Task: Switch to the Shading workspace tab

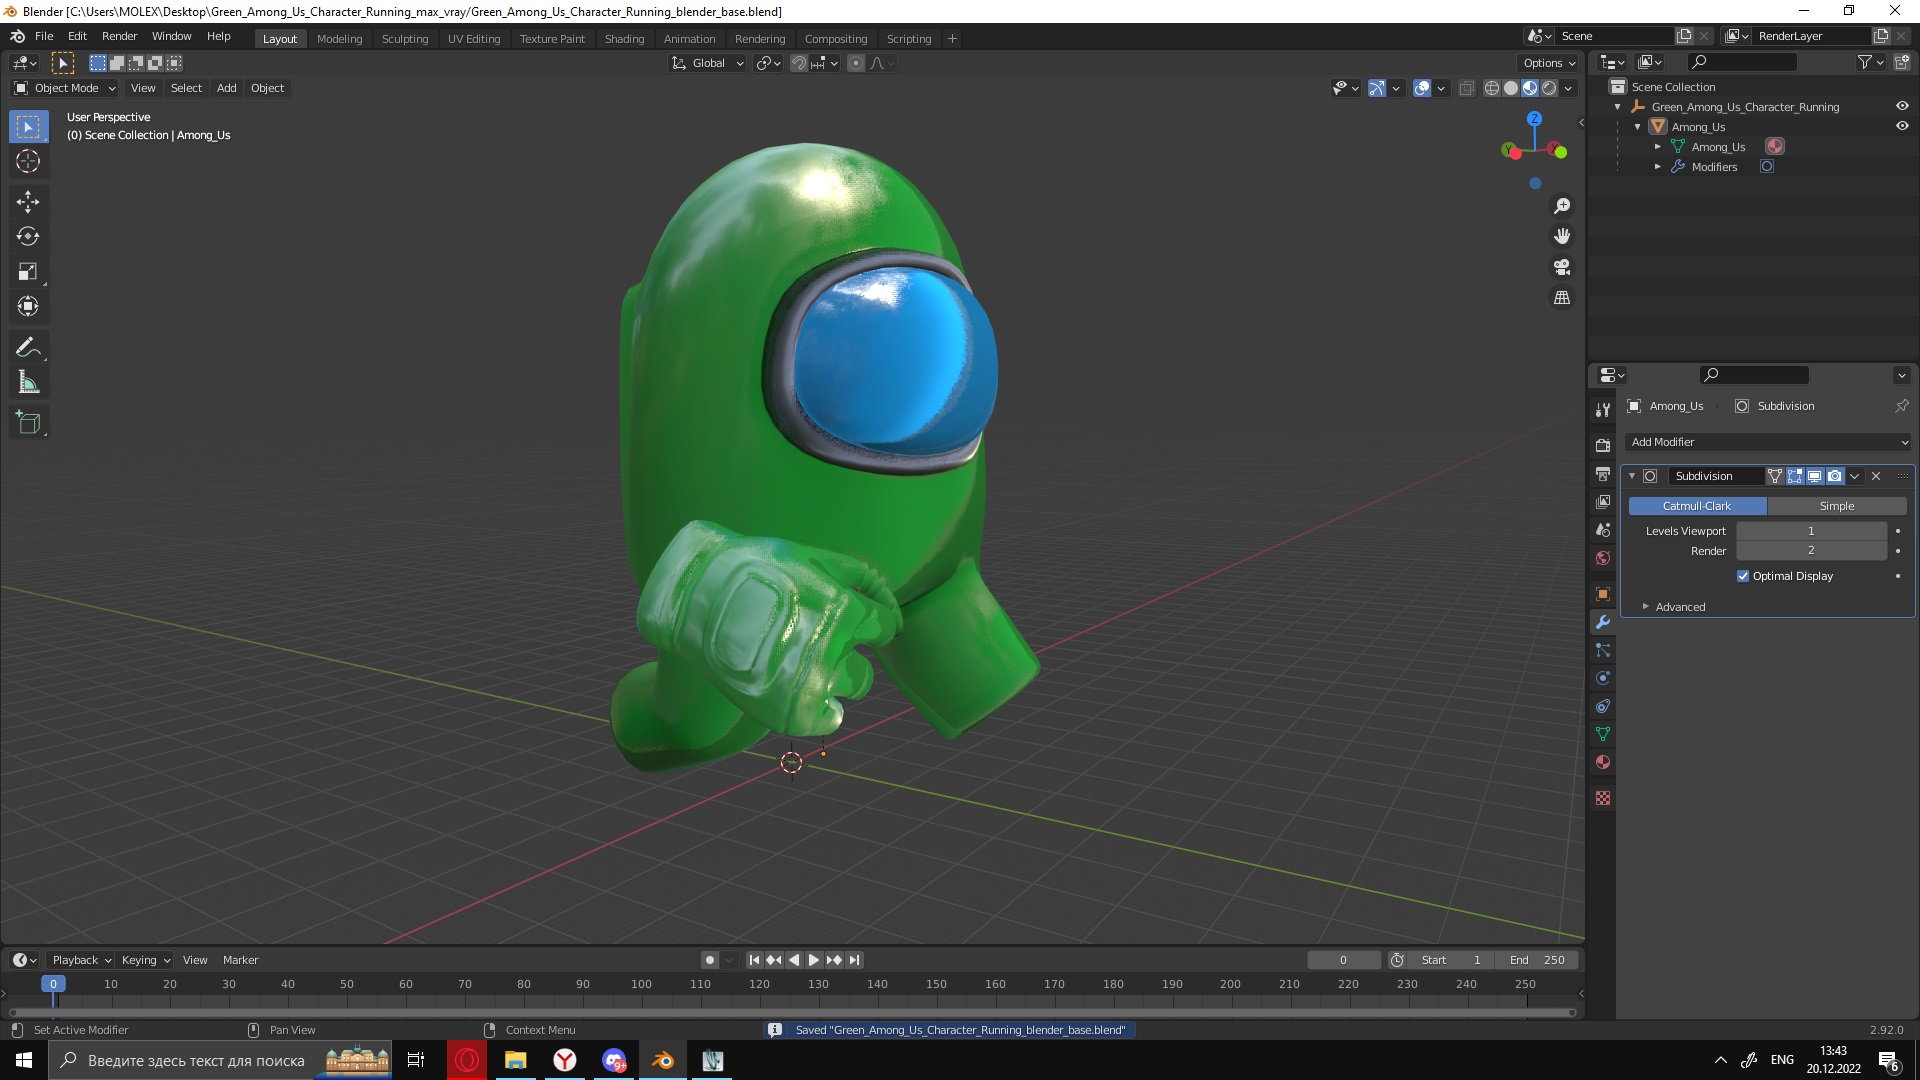Action: click(624, 39)
